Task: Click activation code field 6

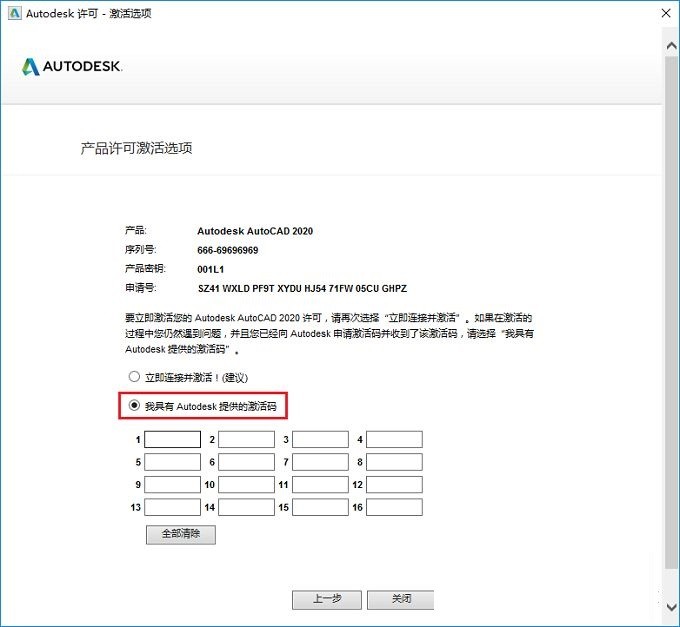Action: [x=246, y=462]
